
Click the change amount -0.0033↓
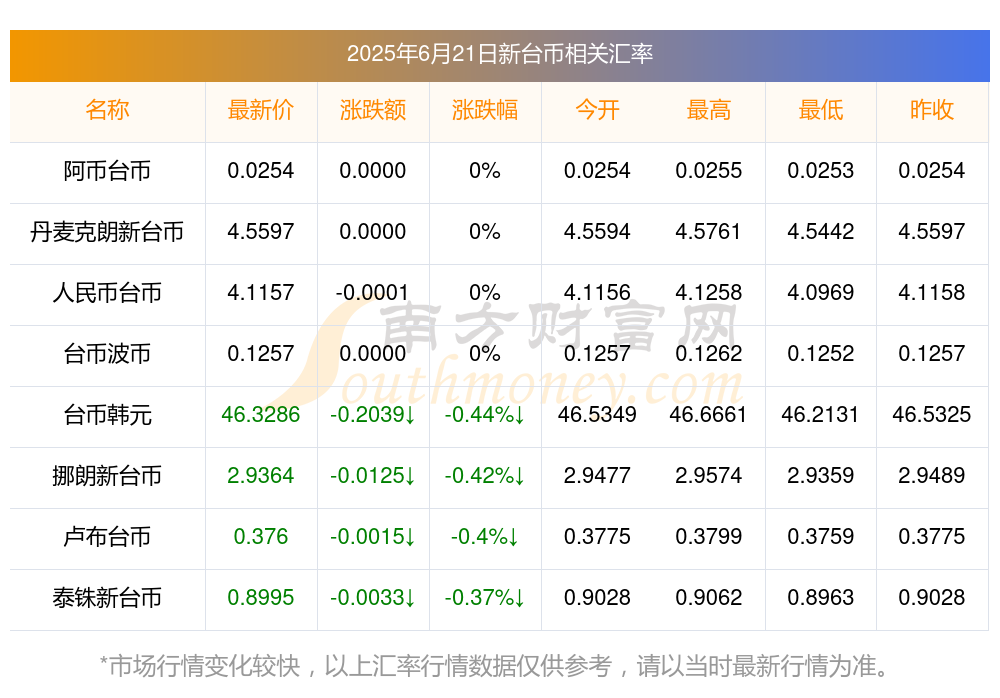(372, 598)
